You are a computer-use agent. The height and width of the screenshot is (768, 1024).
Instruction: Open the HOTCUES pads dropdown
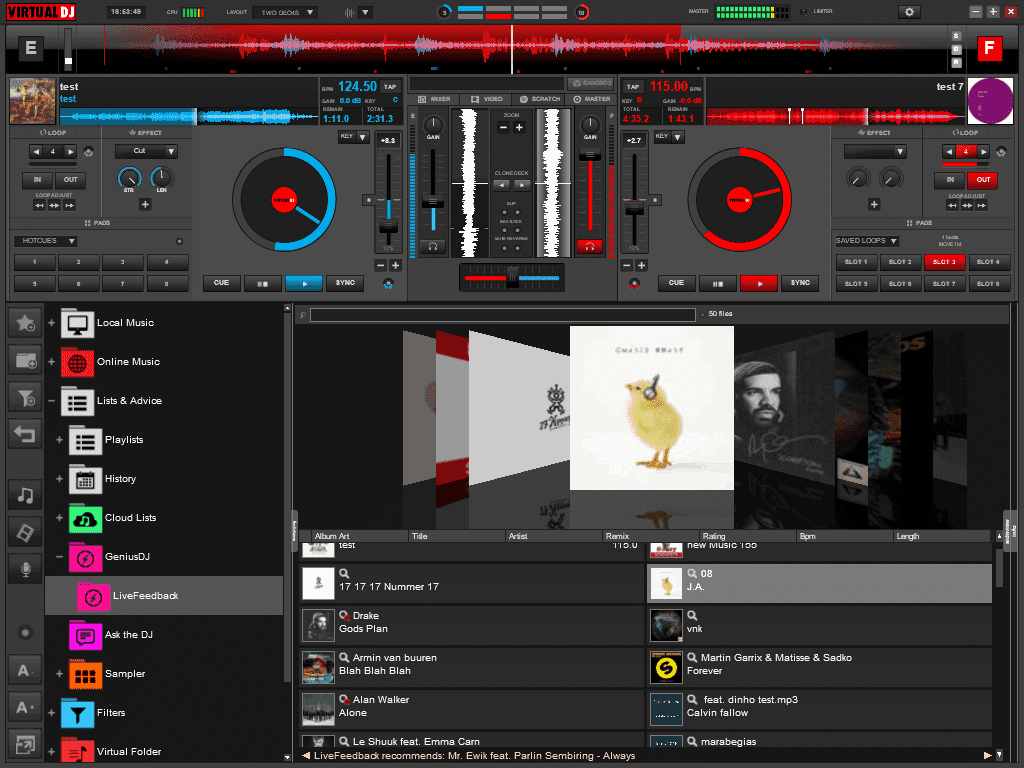pyautogui.click(x=46, y=241)
